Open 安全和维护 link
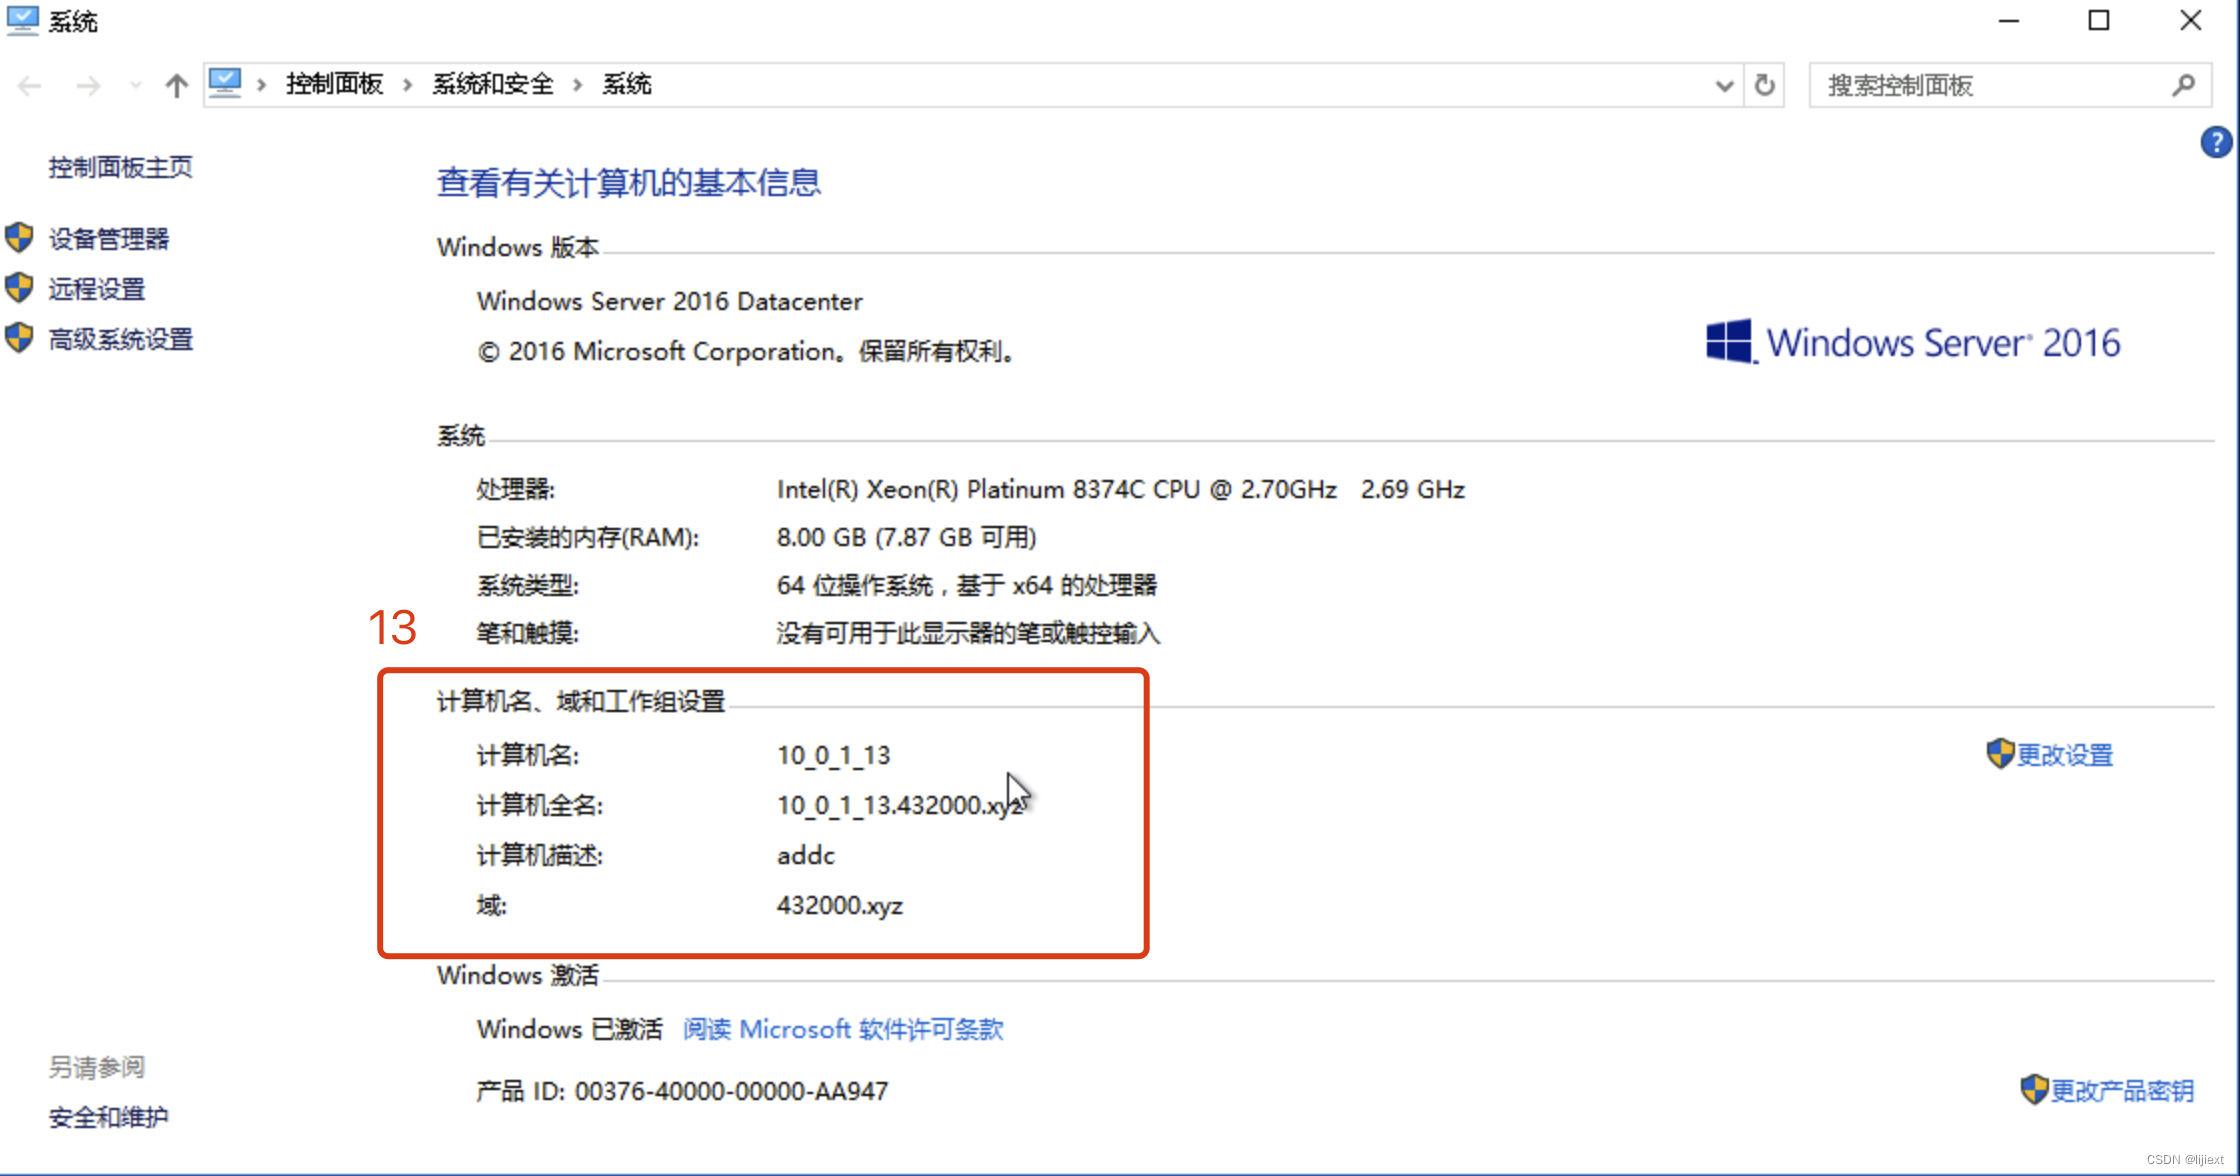The height and width of the screenshot is (1176, 2240). (109, 1117)
